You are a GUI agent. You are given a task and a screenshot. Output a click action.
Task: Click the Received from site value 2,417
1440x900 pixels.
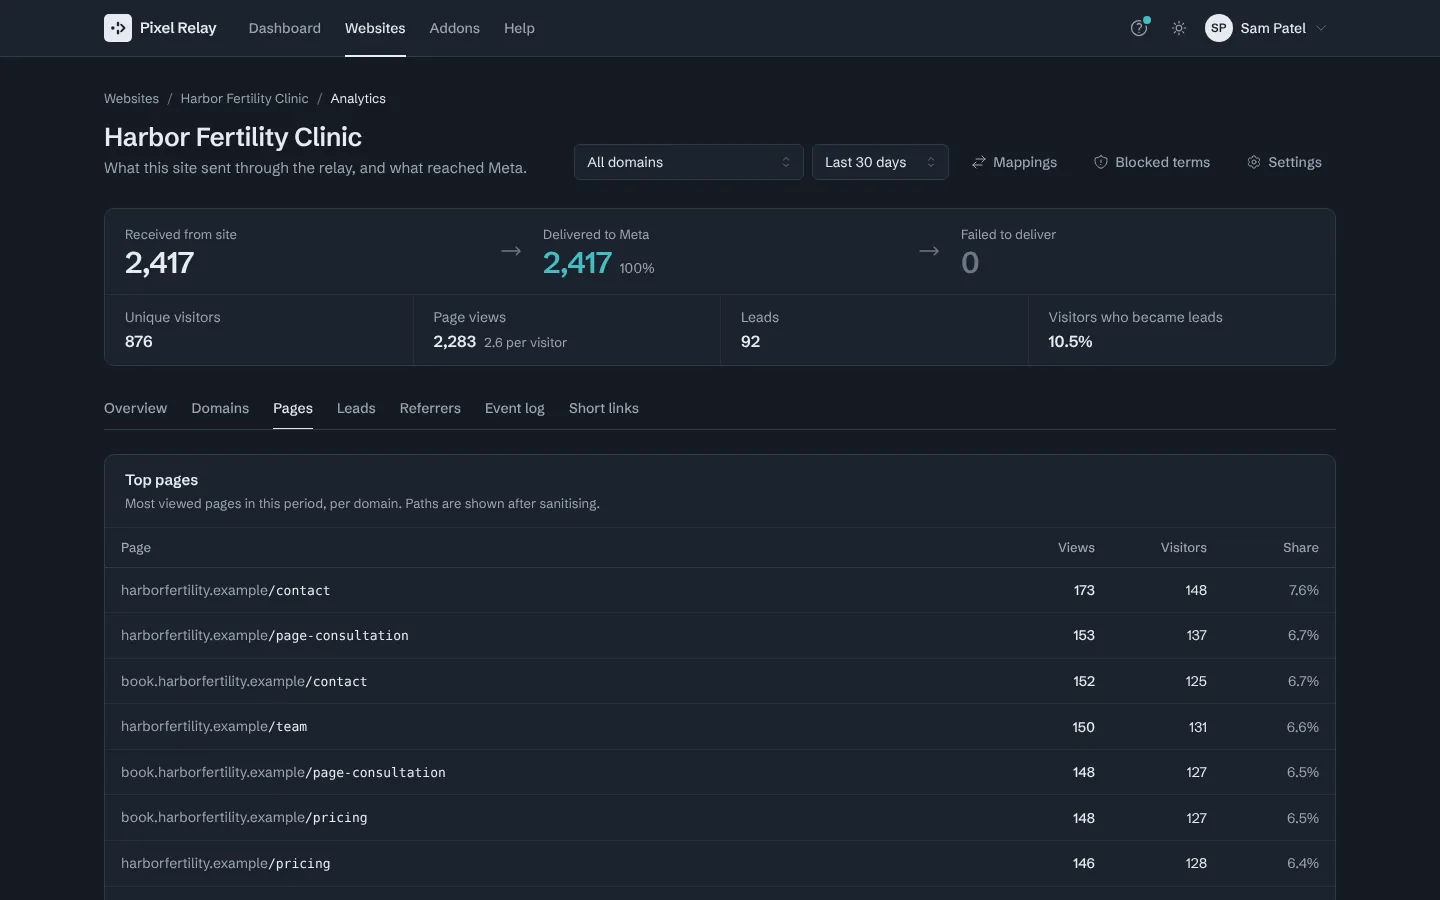point(160,263)
